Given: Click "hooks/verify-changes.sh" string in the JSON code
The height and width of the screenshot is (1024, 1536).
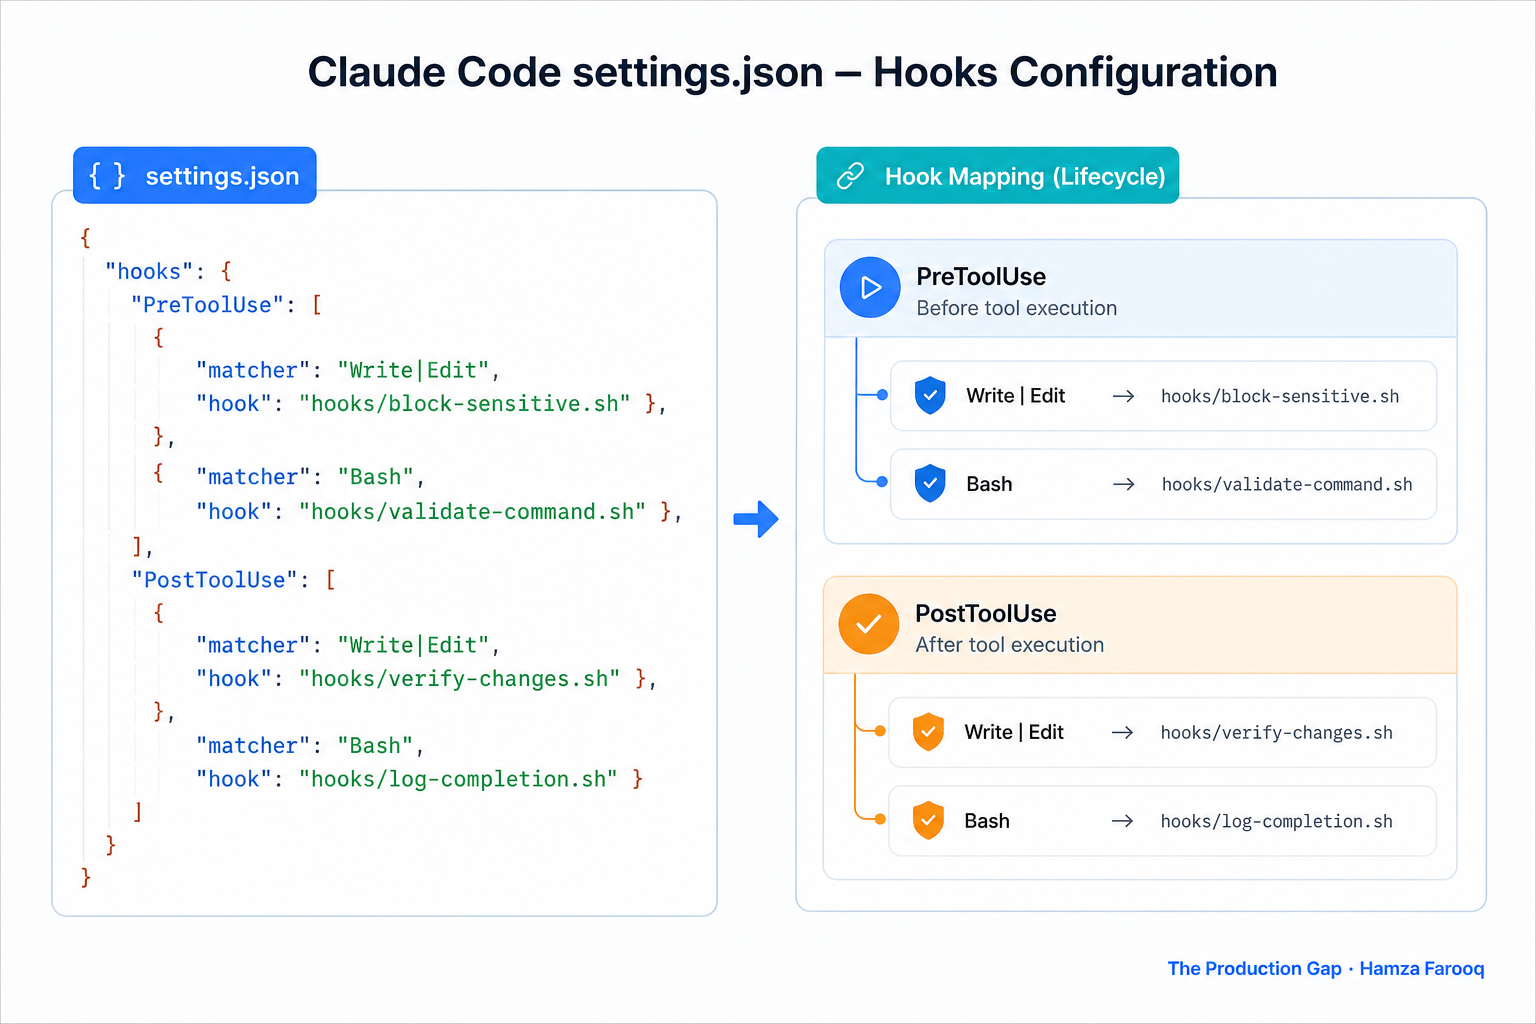Looking at the screenshot, I should coord(459,678).
